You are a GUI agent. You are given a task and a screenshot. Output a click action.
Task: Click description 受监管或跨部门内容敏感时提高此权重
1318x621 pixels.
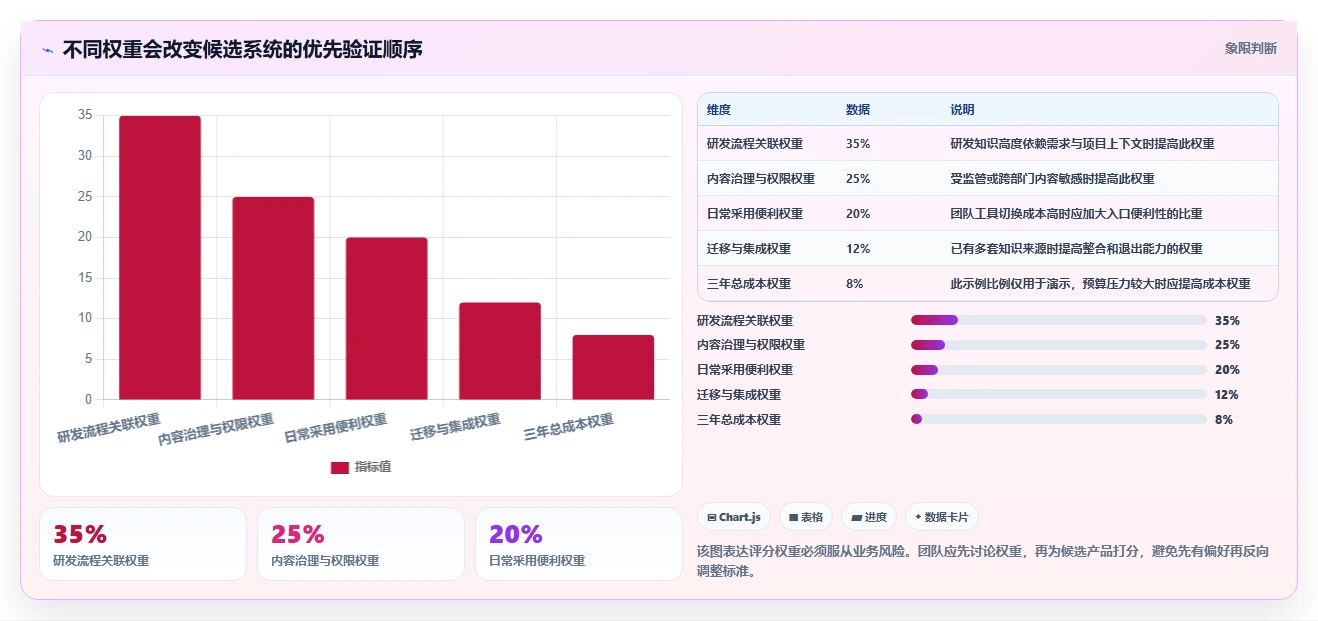click(x=1052, y=179)
